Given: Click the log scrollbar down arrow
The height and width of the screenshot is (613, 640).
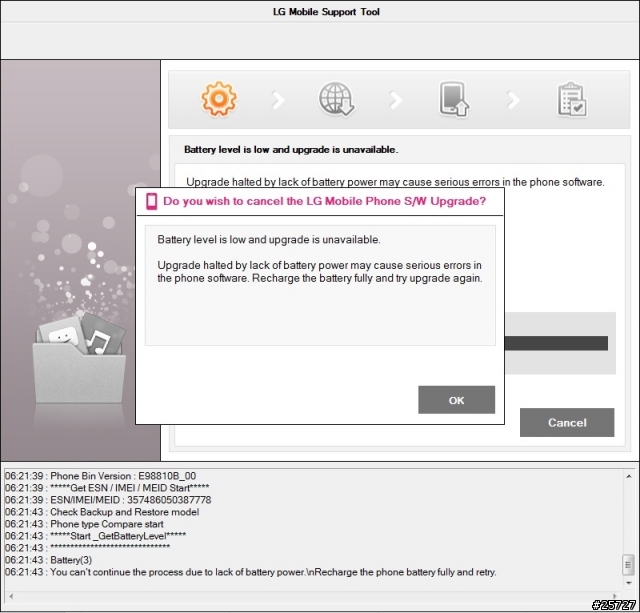Looking at the screenshot, I should pos(629,583).
